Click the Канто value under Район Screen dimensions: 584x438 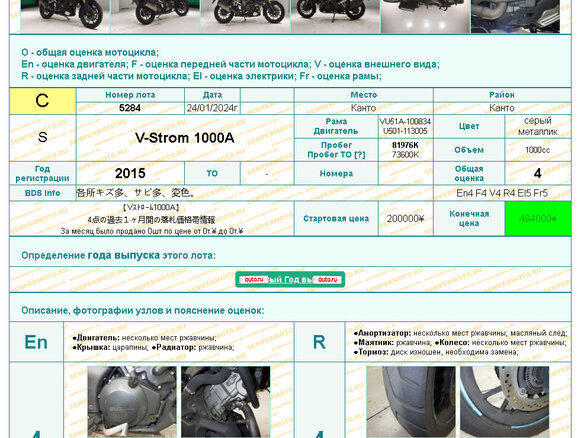[x=502, y=108]
